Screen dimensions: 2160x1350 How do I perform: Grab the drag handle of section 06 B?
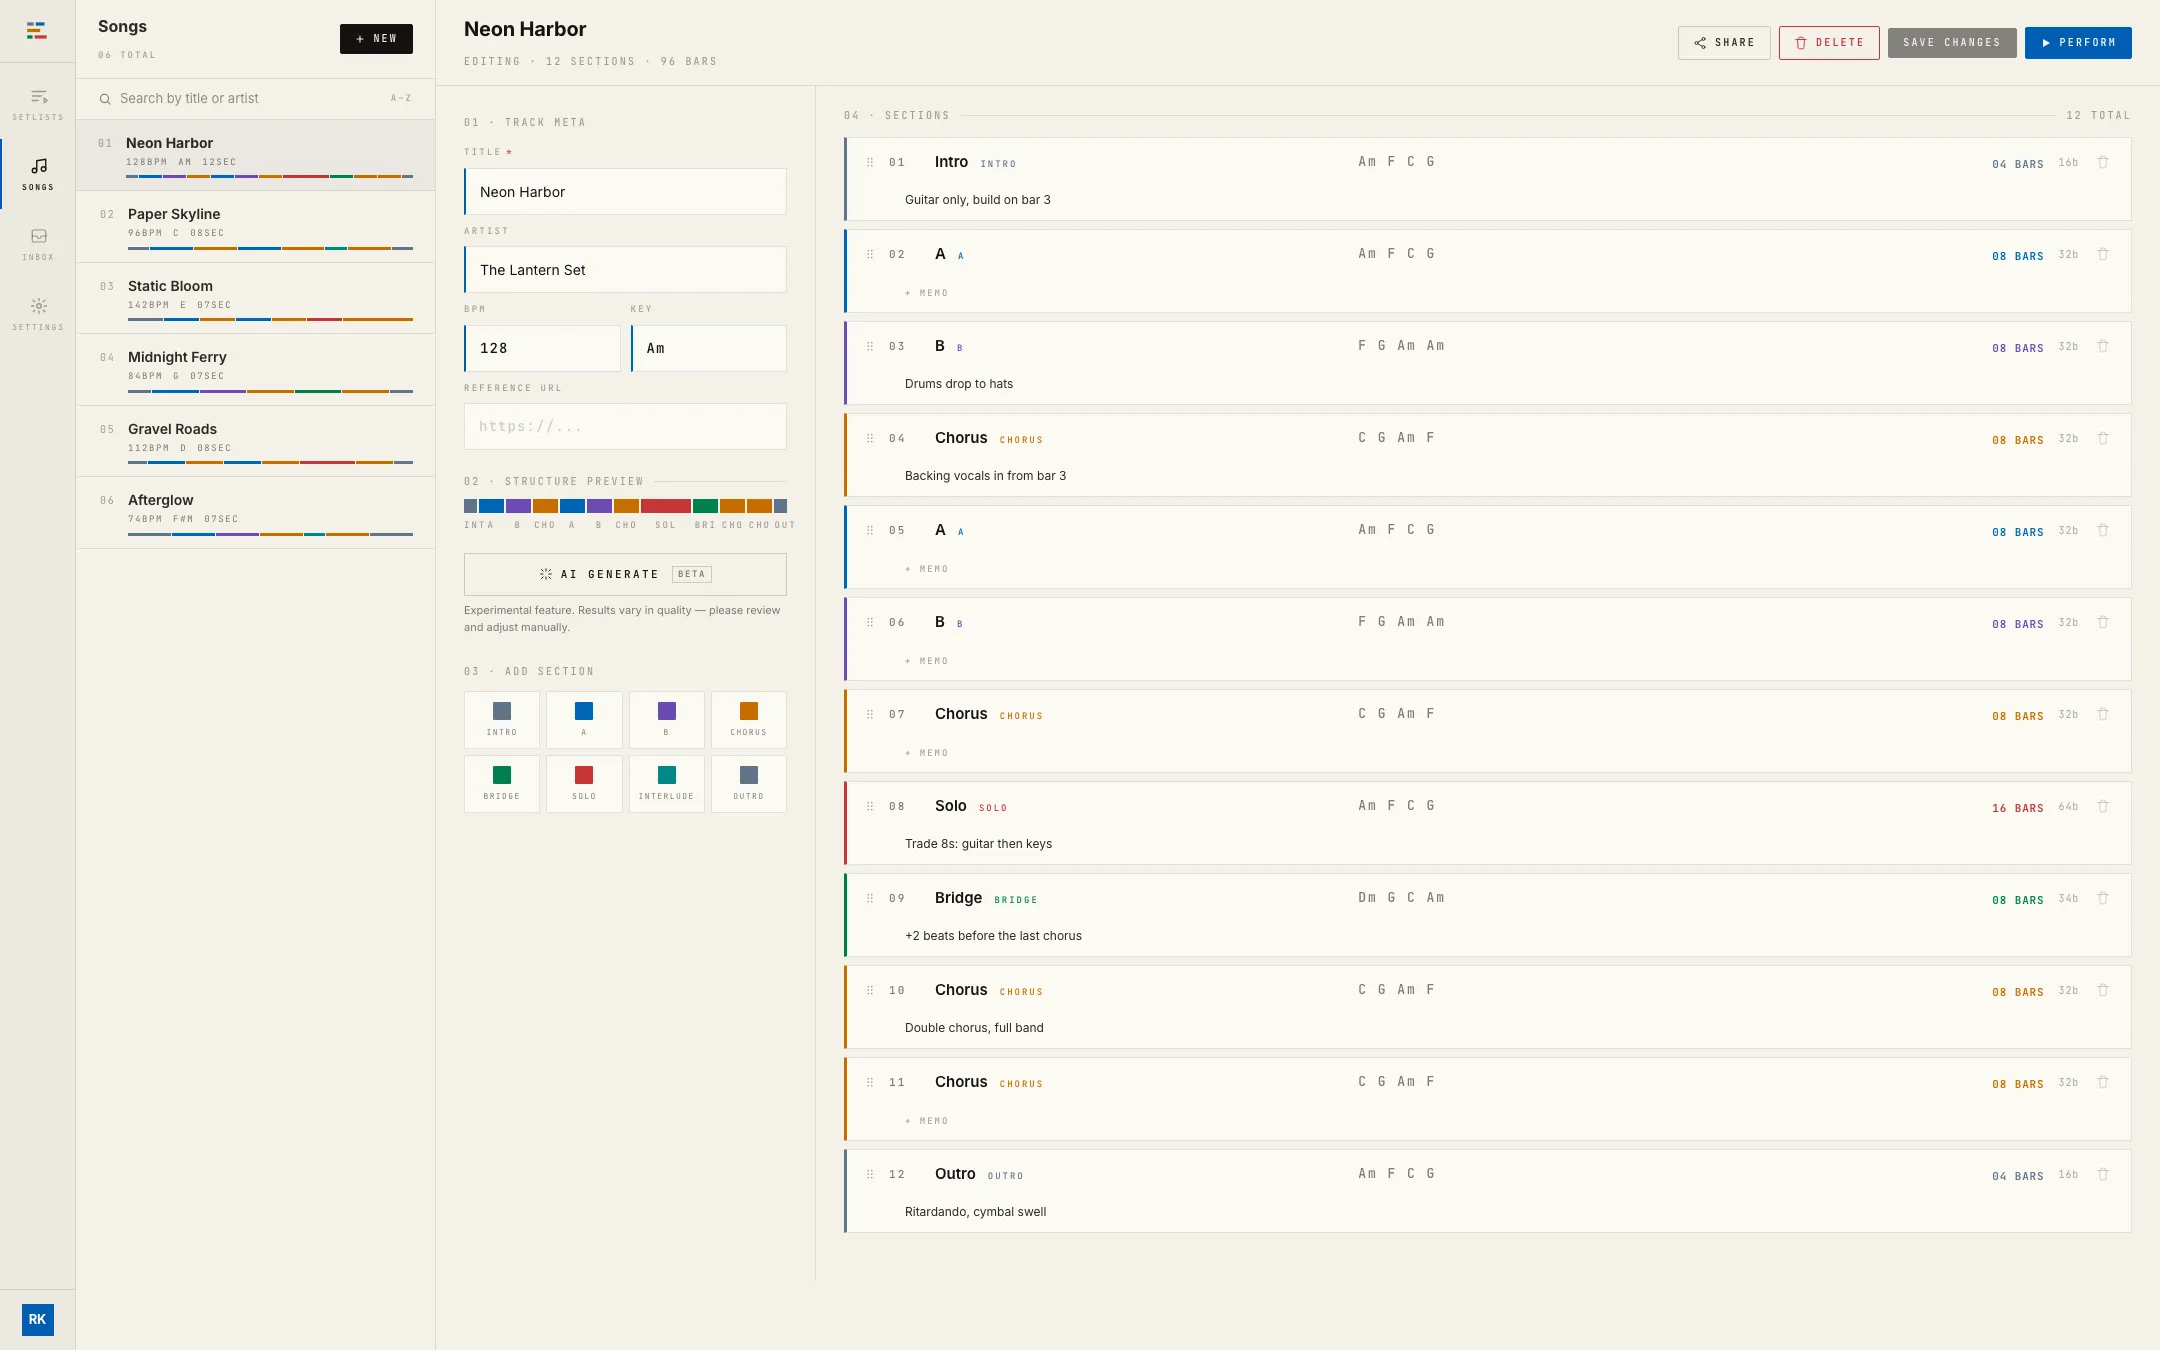tap(870, 622)
